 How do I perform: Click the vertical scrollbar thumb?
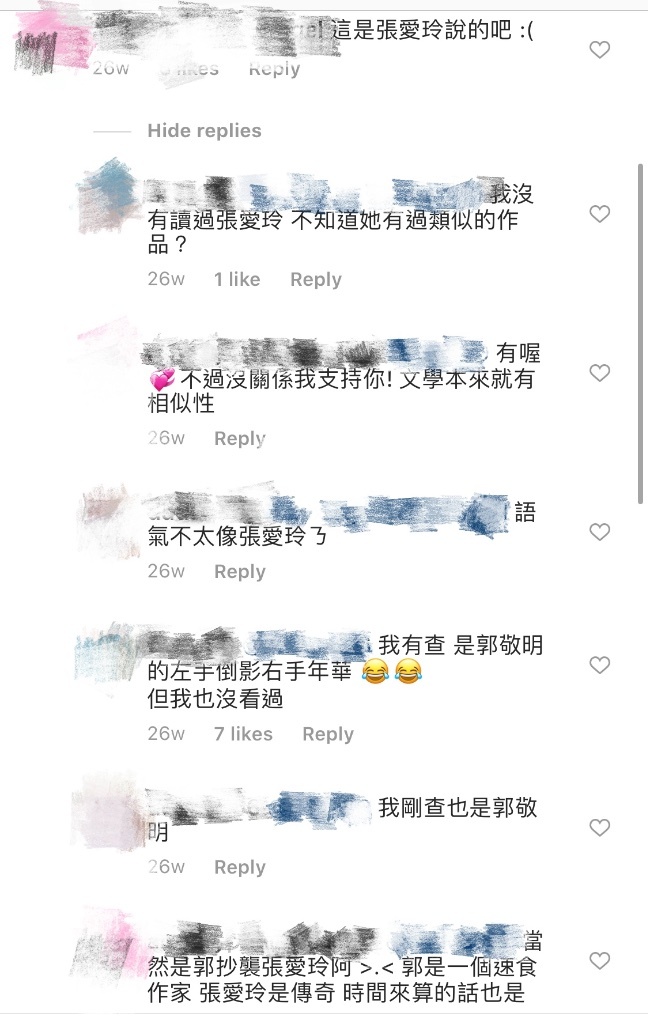(x=640, y=333)
